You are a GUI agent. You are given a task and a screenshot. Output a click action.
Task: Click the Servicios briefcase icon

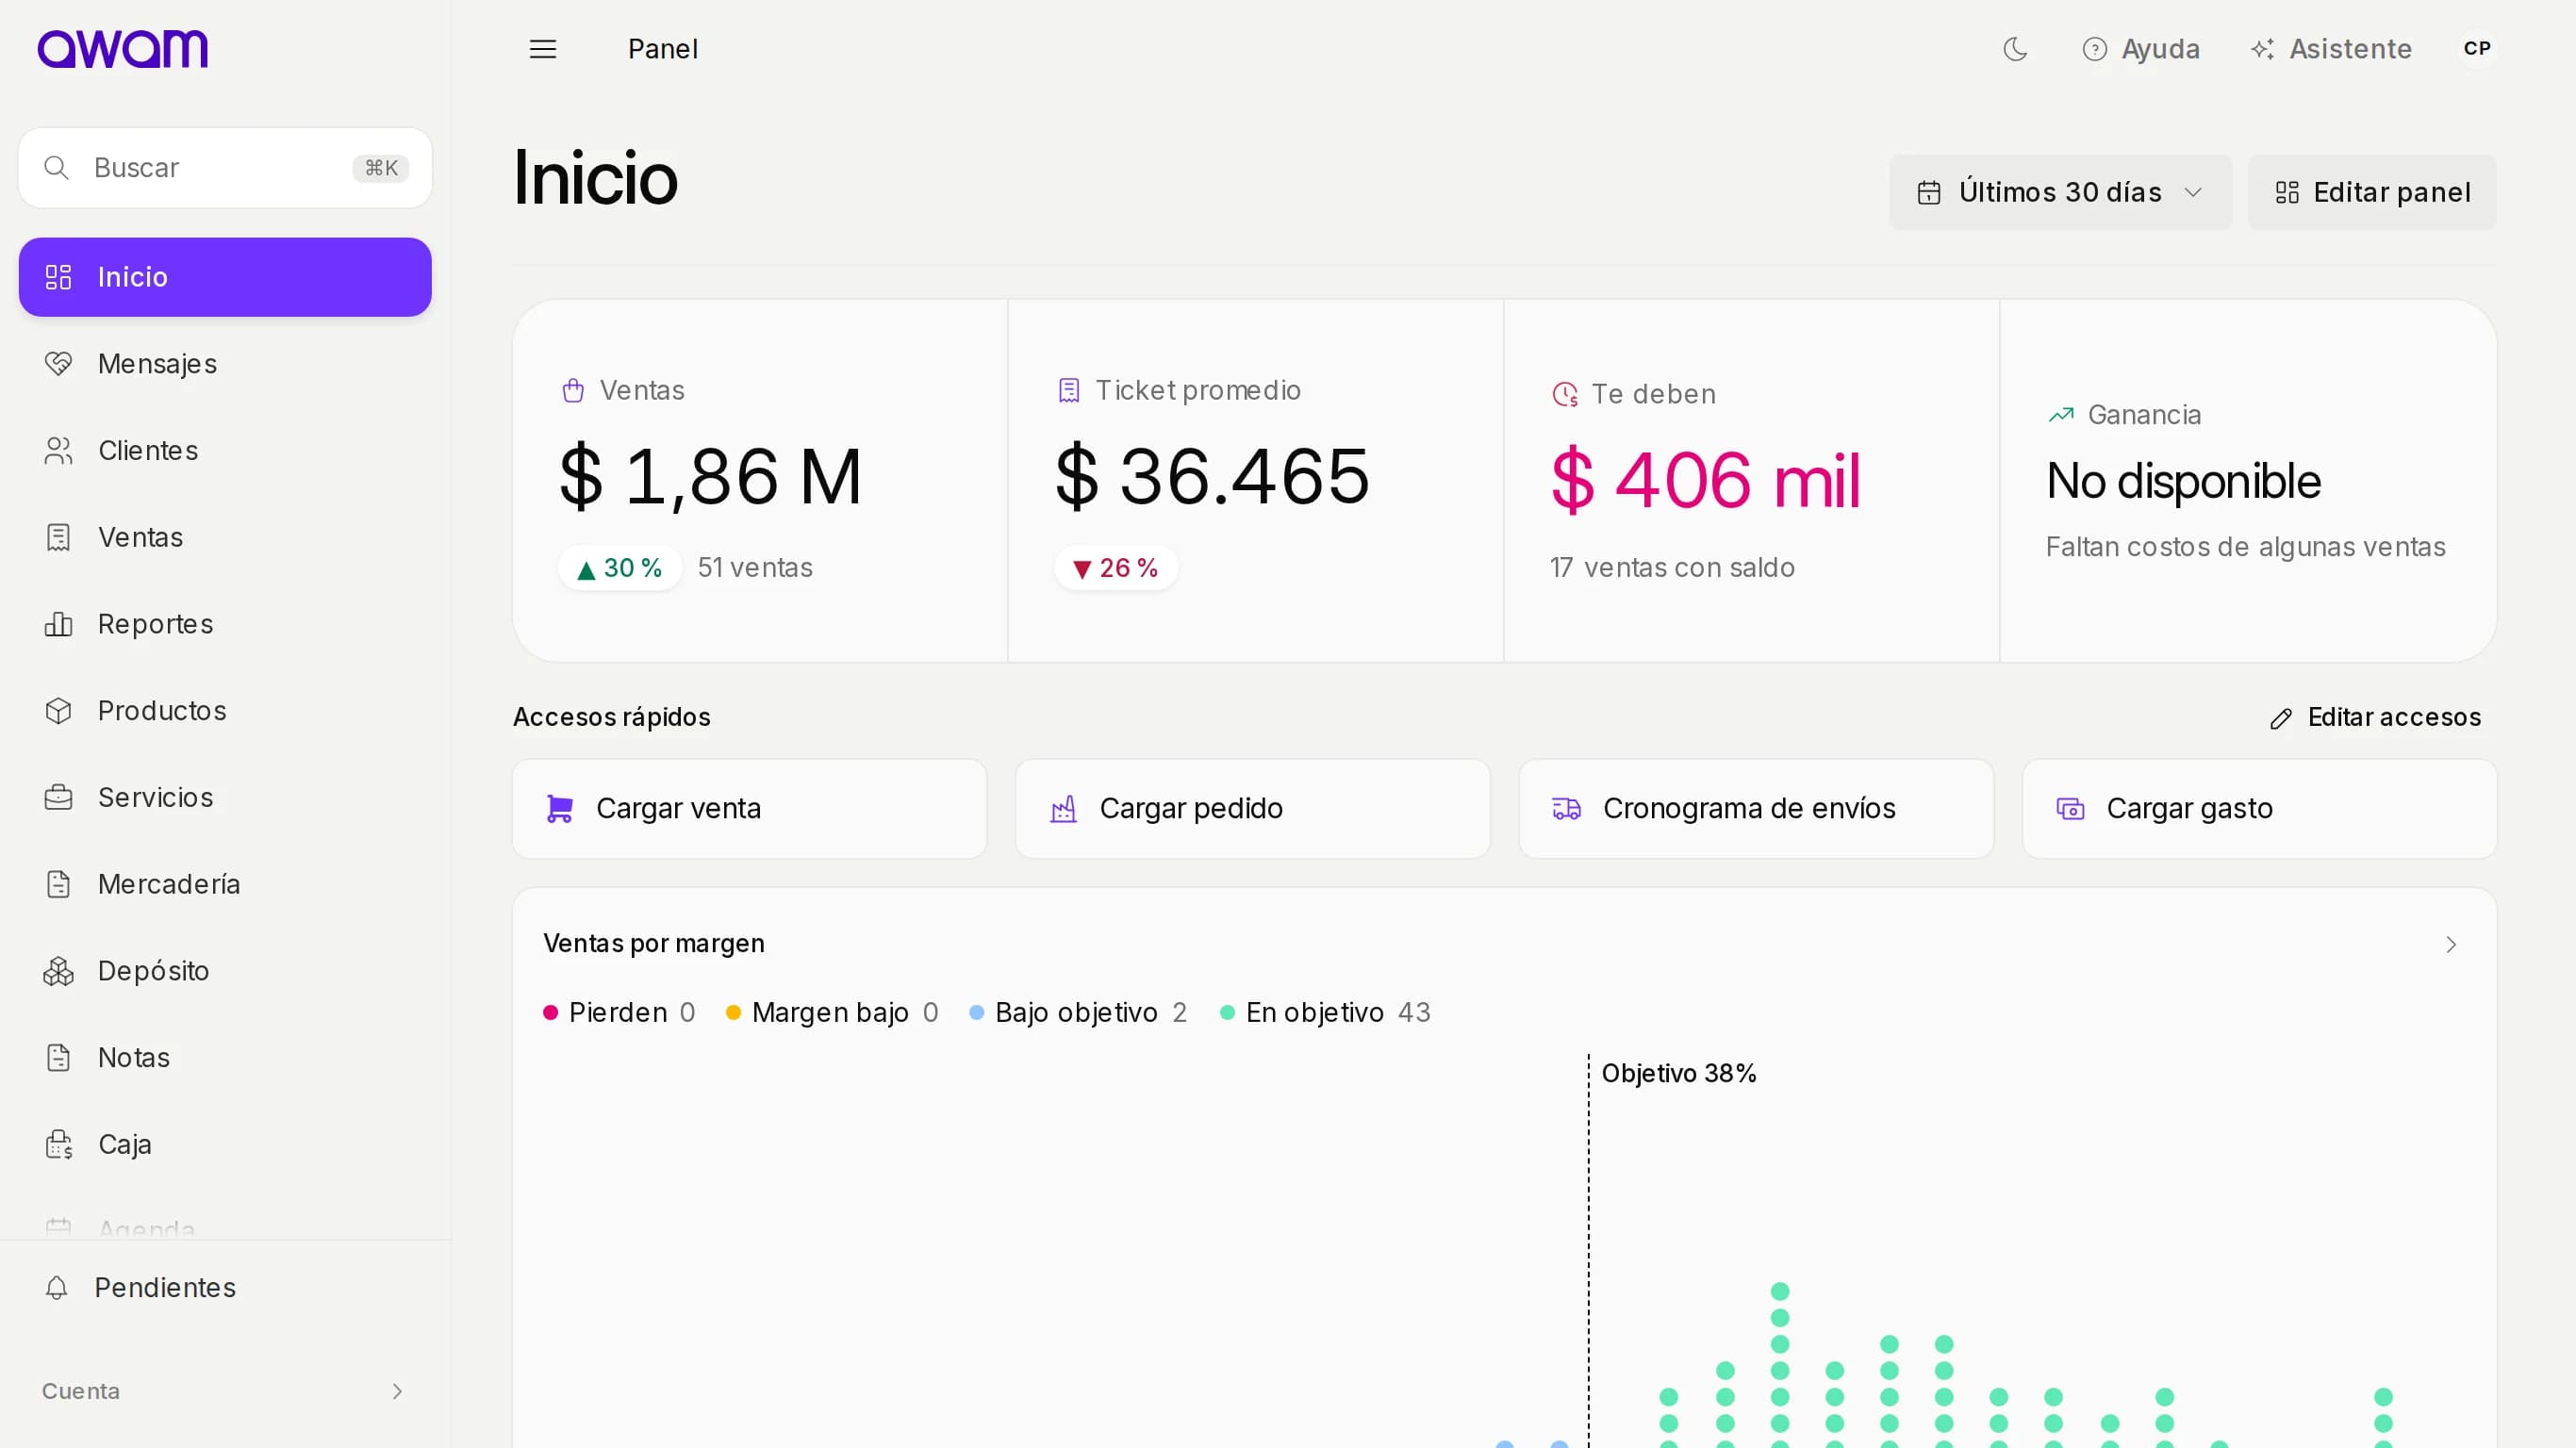[x=59, y=798]
